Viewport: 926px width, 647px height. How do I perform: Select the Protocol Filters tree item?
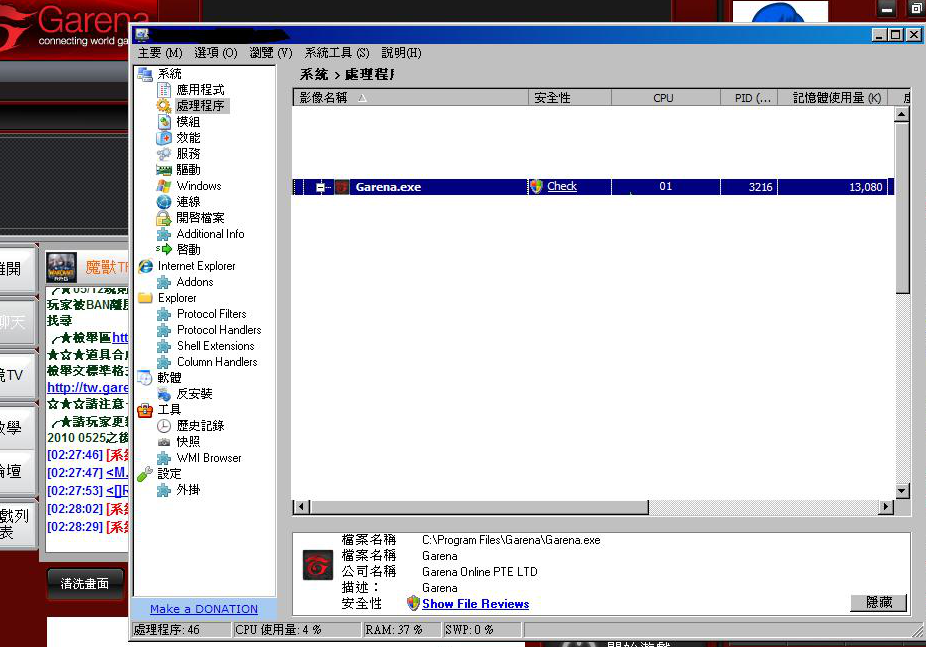tap(211, 314)
